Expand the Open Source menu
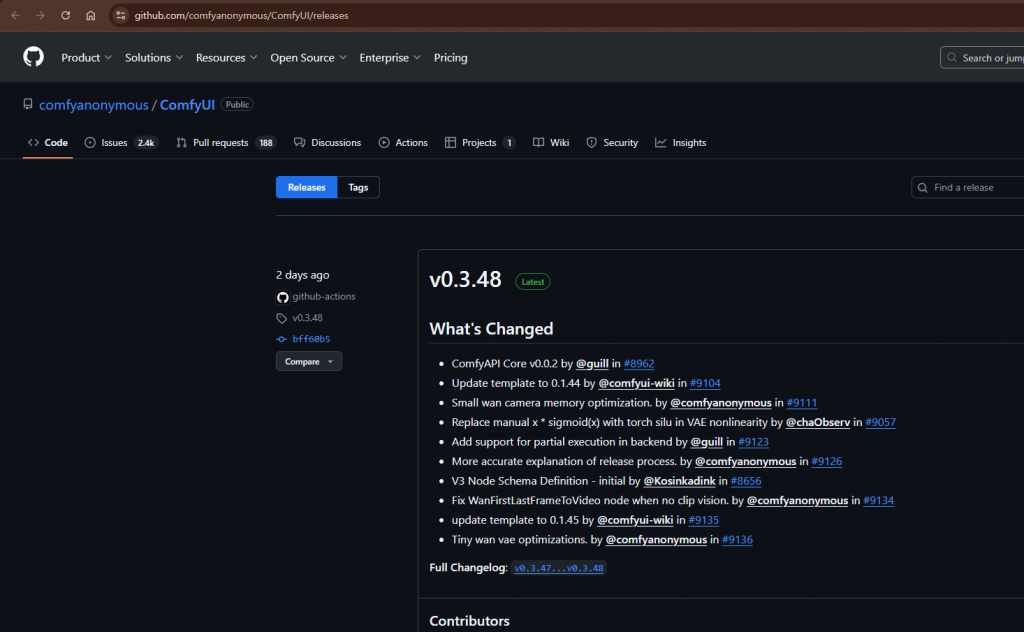 (x=308, y=57)
